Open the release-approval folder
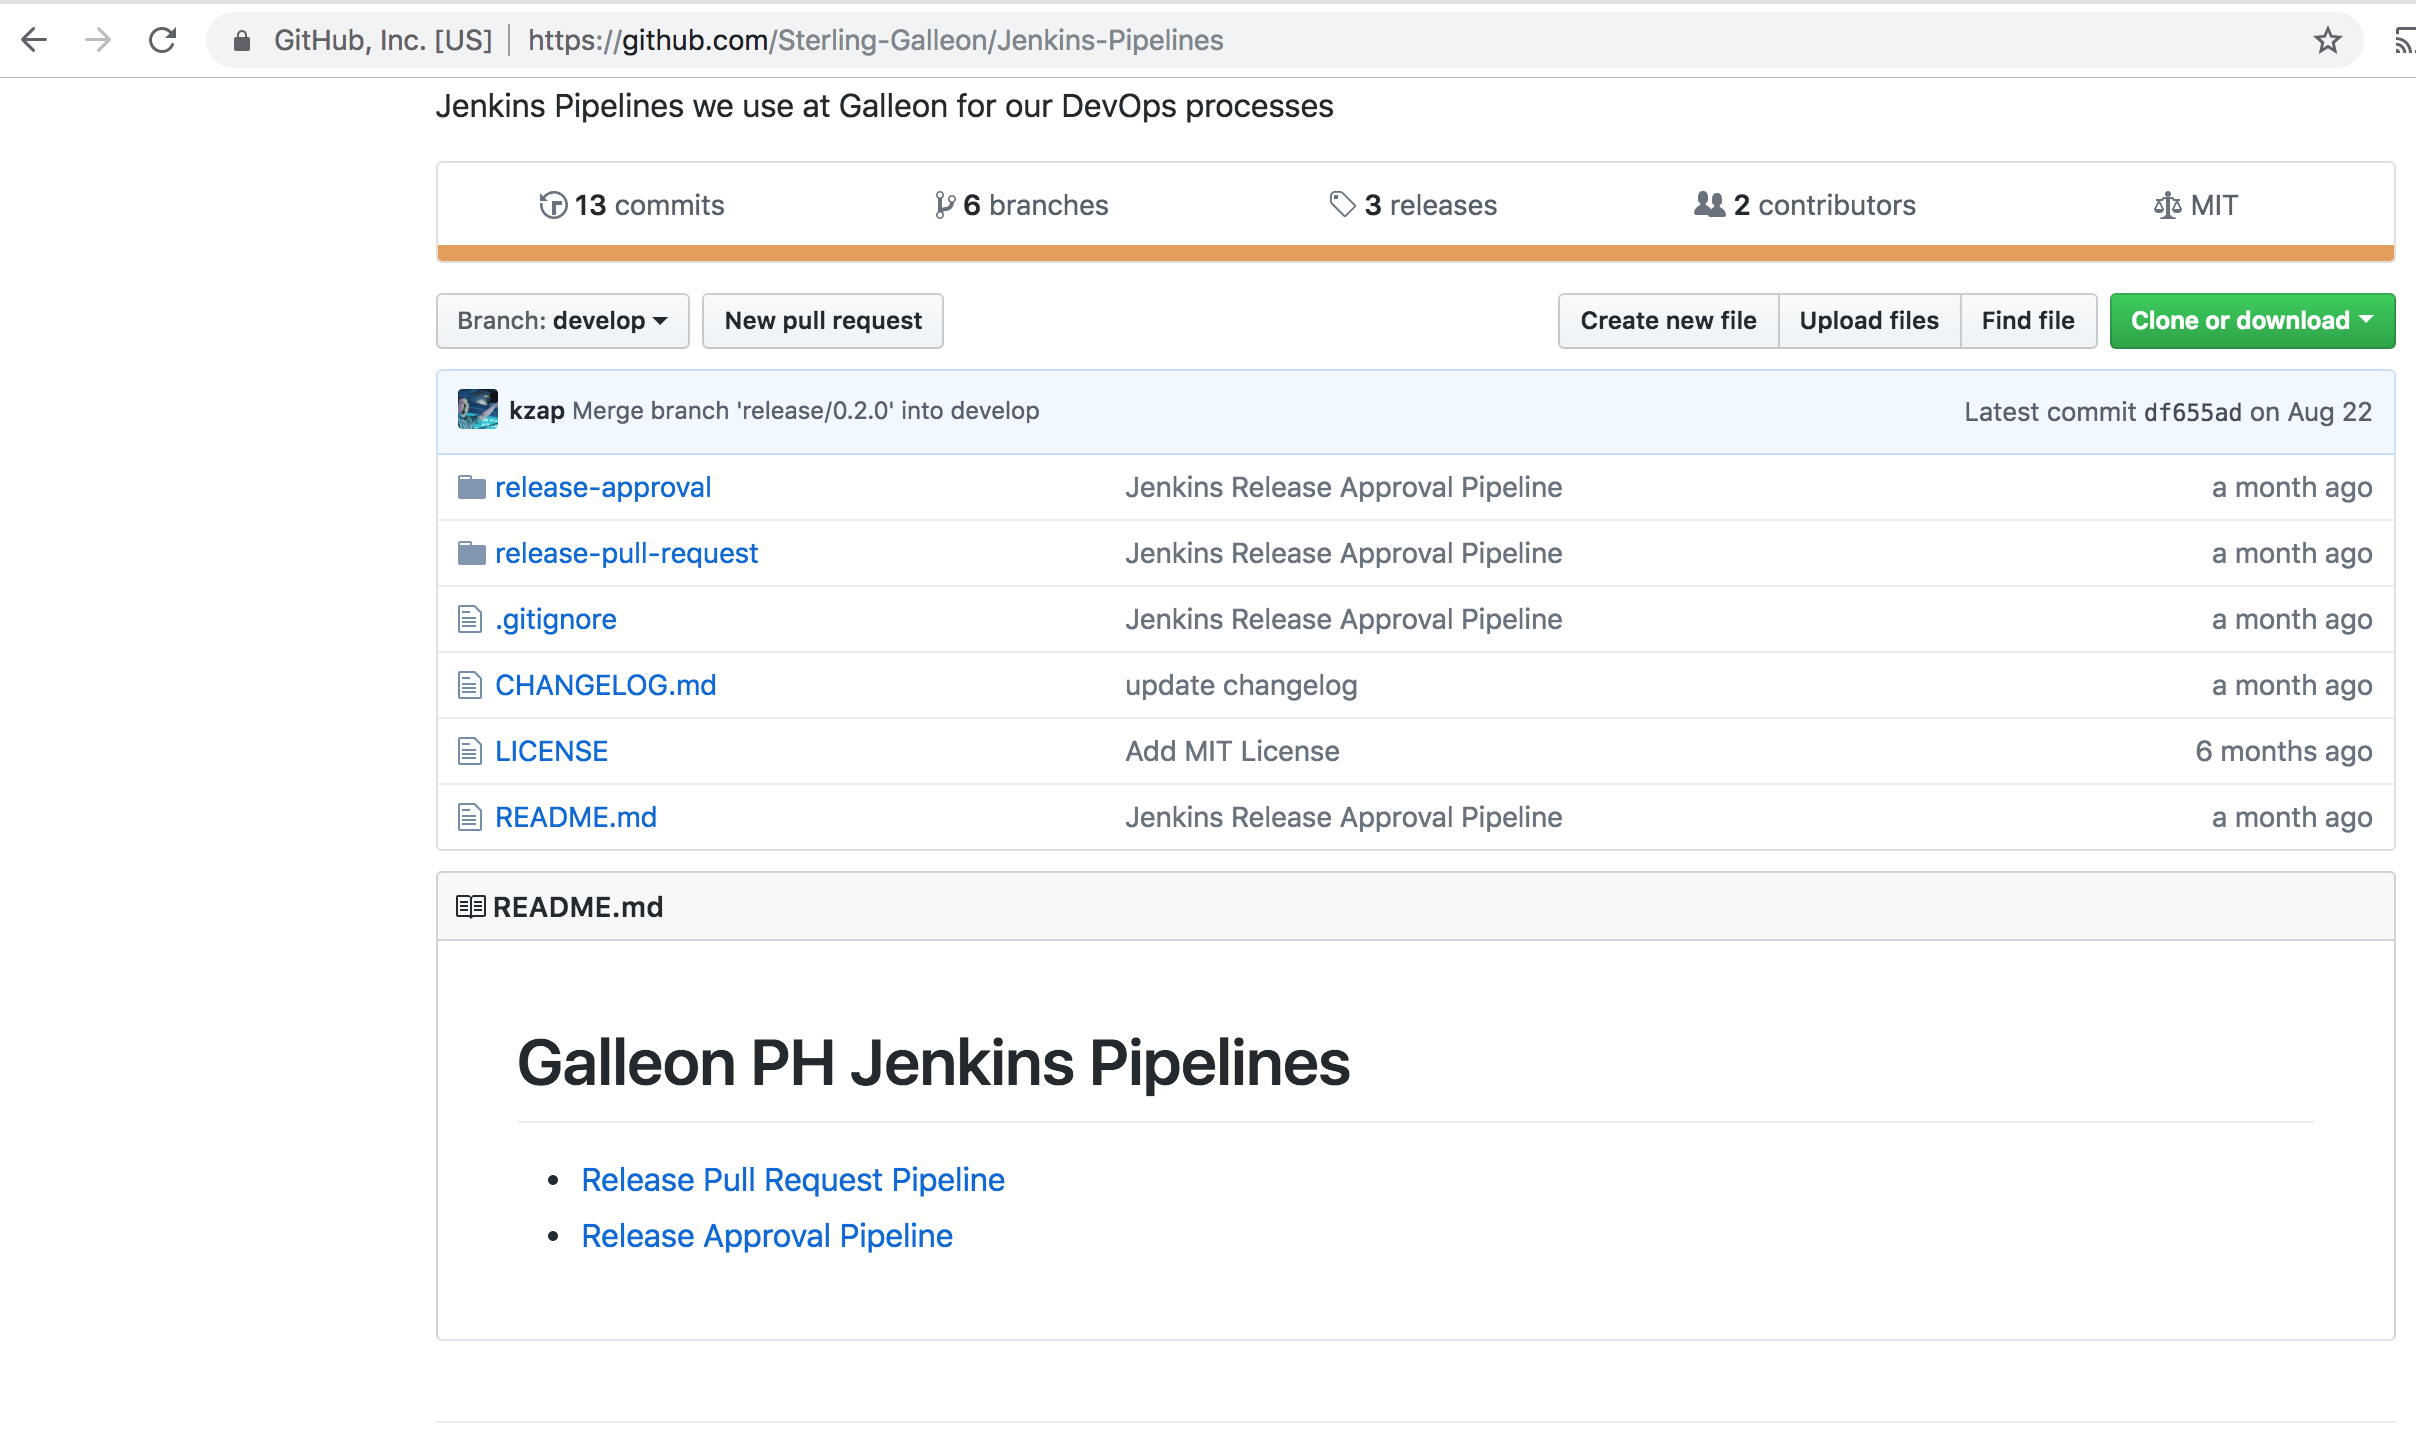The height and width of the screenshot is (1430, 2416). click(x=603, y=487)
